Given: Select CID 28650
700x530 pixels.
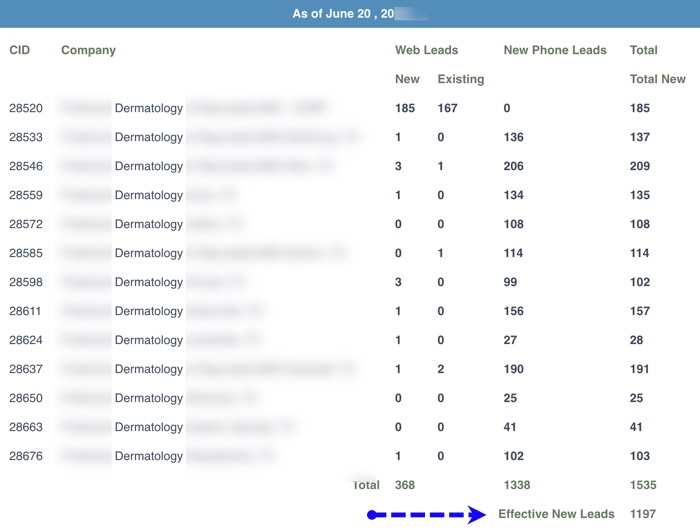Looking at the screenshot, I should coord(26,398).
